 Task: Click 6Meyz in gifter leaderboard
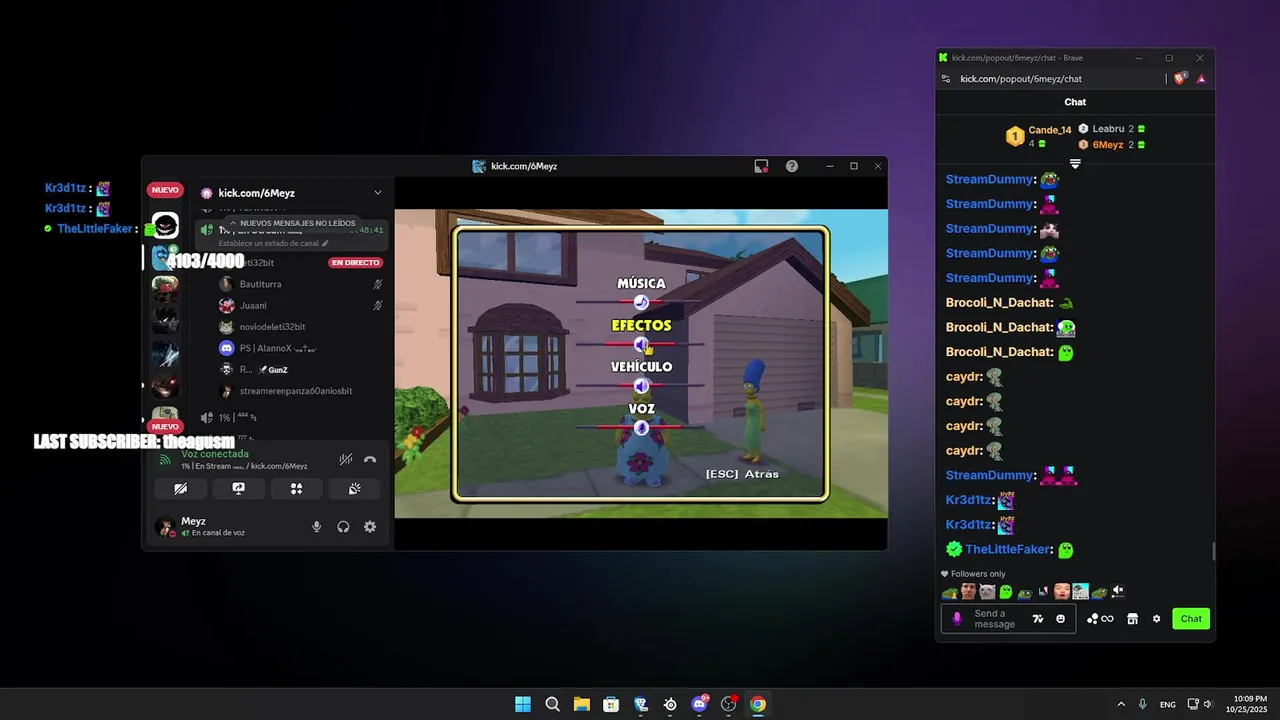coord(1108,145)
